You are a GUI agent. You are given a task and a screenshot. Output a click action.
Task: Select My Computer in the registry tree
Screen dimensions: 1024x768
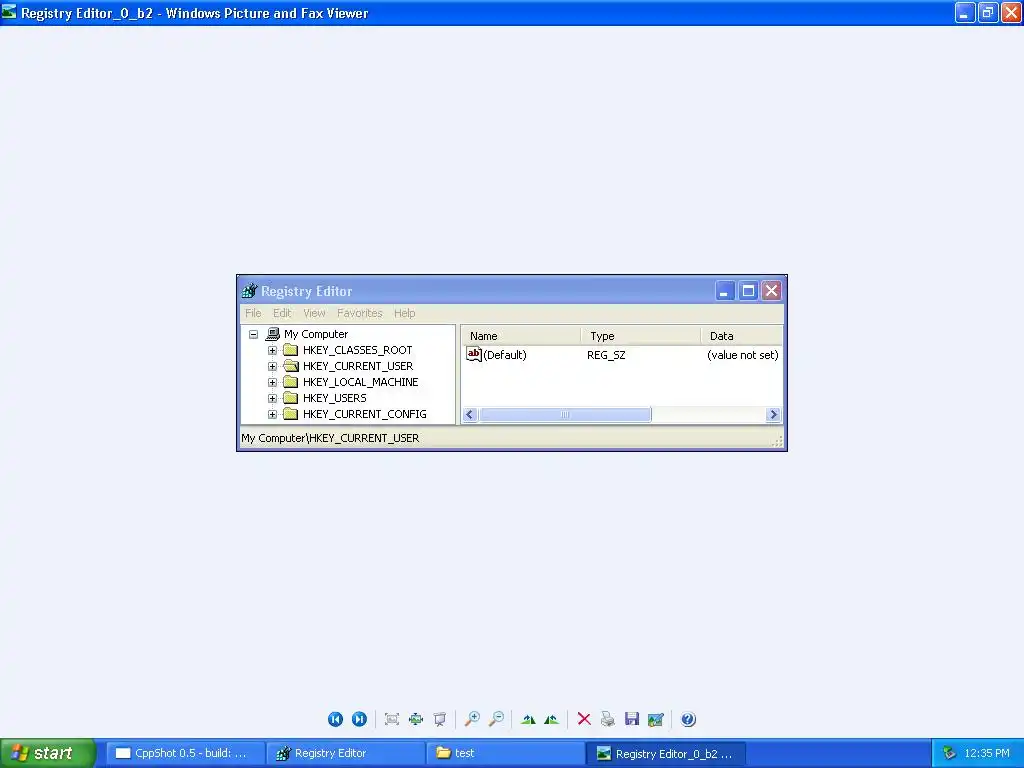coord(316,334)
